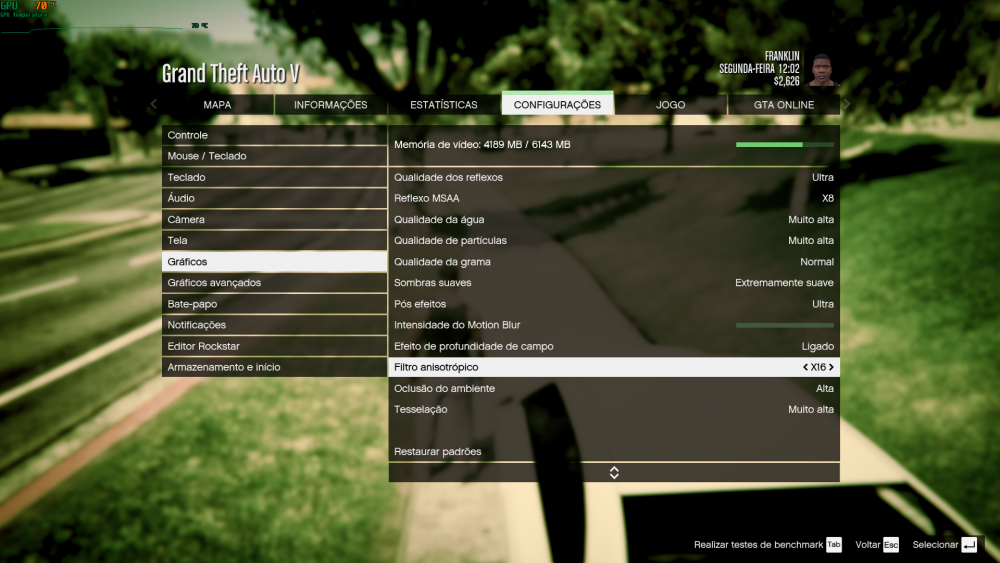Click the 'Memória de vídeo: 4189 MB / 6143 MB' text
The height and width of the screenshot is (563, 1000).
(482, 145)
